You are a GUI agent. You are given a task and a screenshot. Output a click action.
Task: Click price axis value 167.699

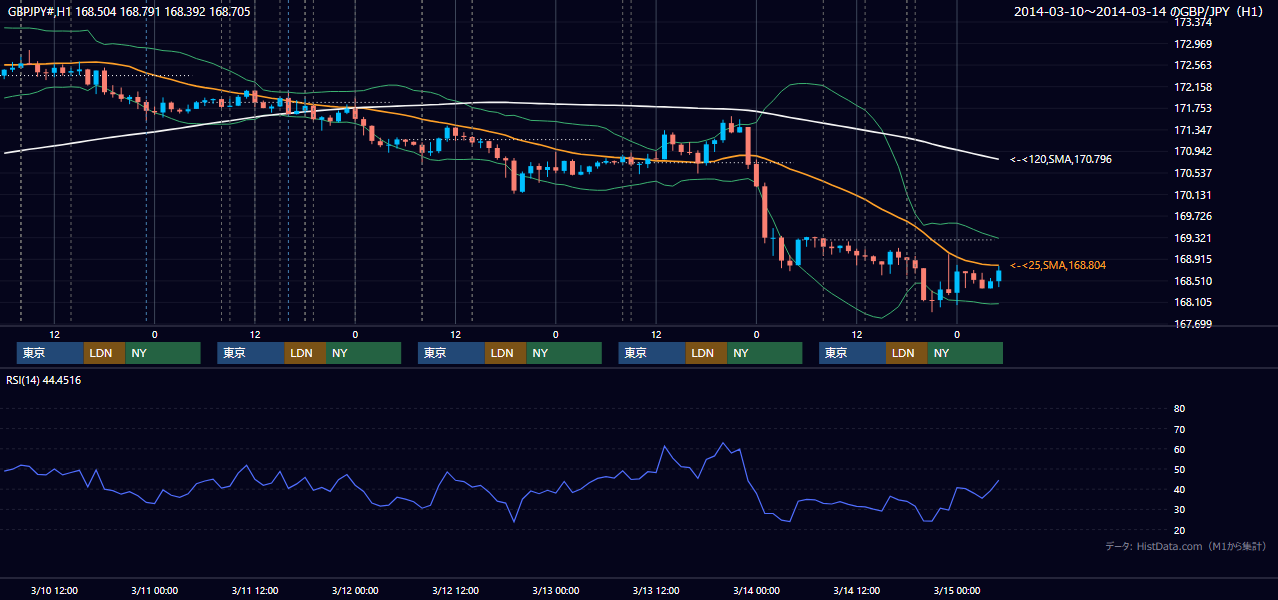pos(1192,324)
